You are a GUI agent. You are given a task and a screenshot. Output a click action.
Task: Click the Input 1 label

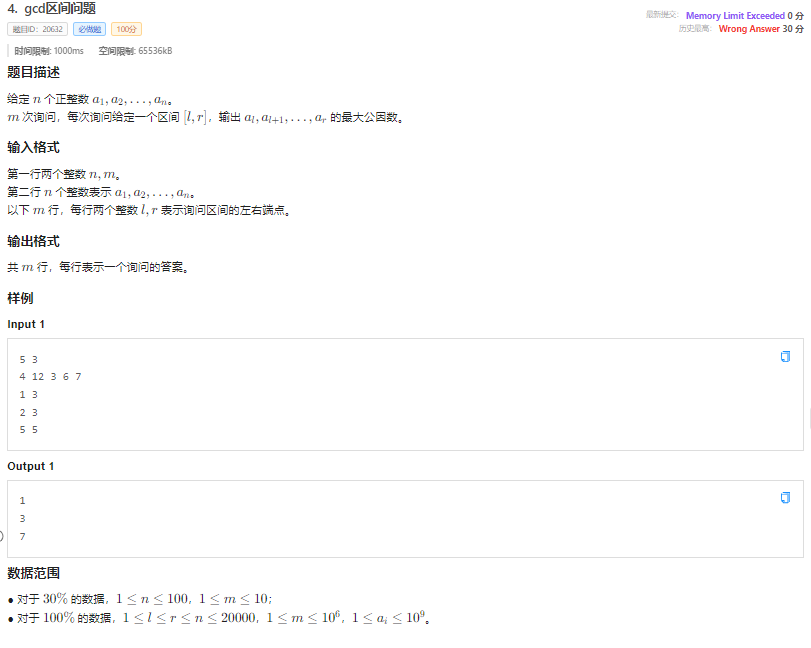[26, 324]
